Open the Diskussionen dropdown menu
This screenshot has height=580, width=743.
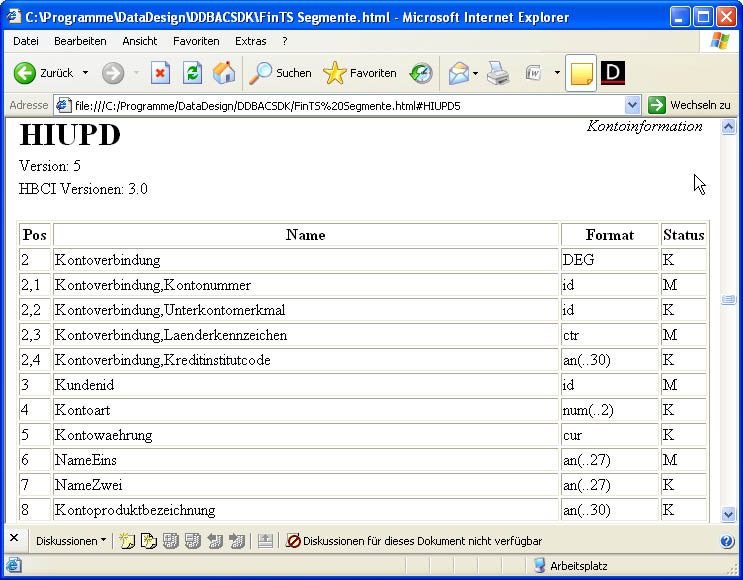coord(71,541)
